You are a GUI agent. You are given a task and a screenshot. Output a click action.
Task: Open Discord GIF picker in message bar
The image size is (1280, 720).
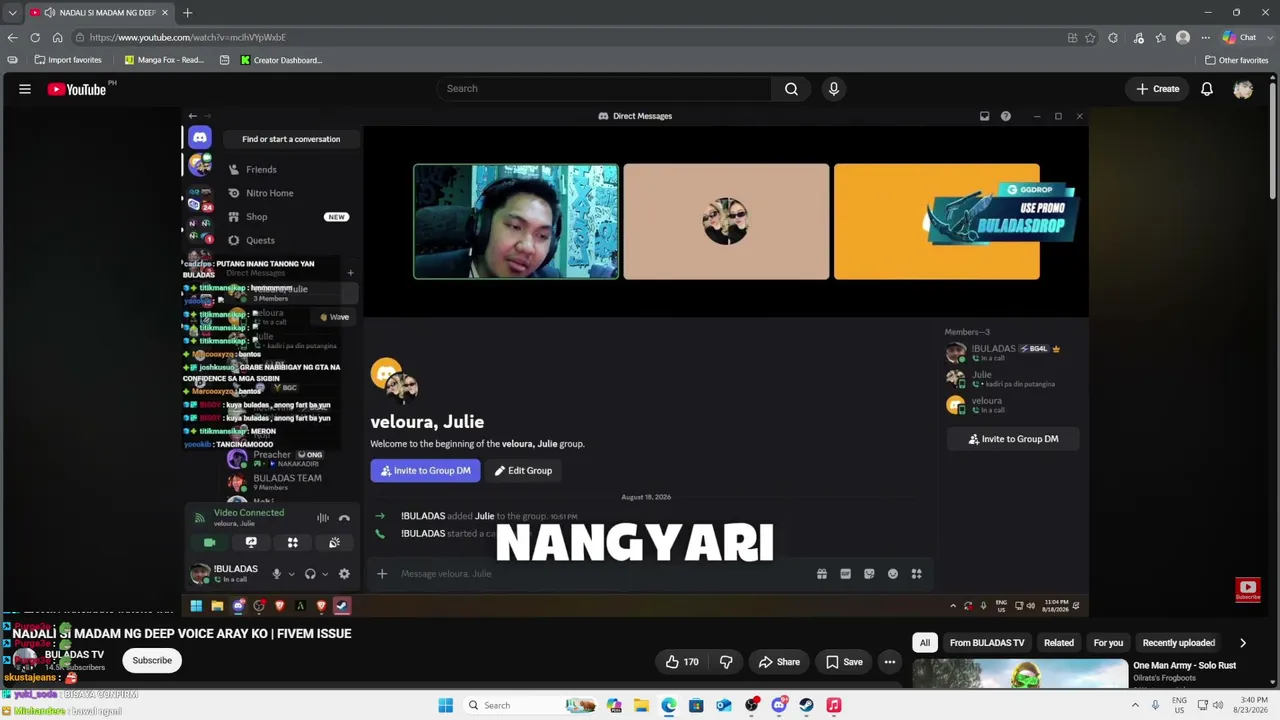point(845,574)
